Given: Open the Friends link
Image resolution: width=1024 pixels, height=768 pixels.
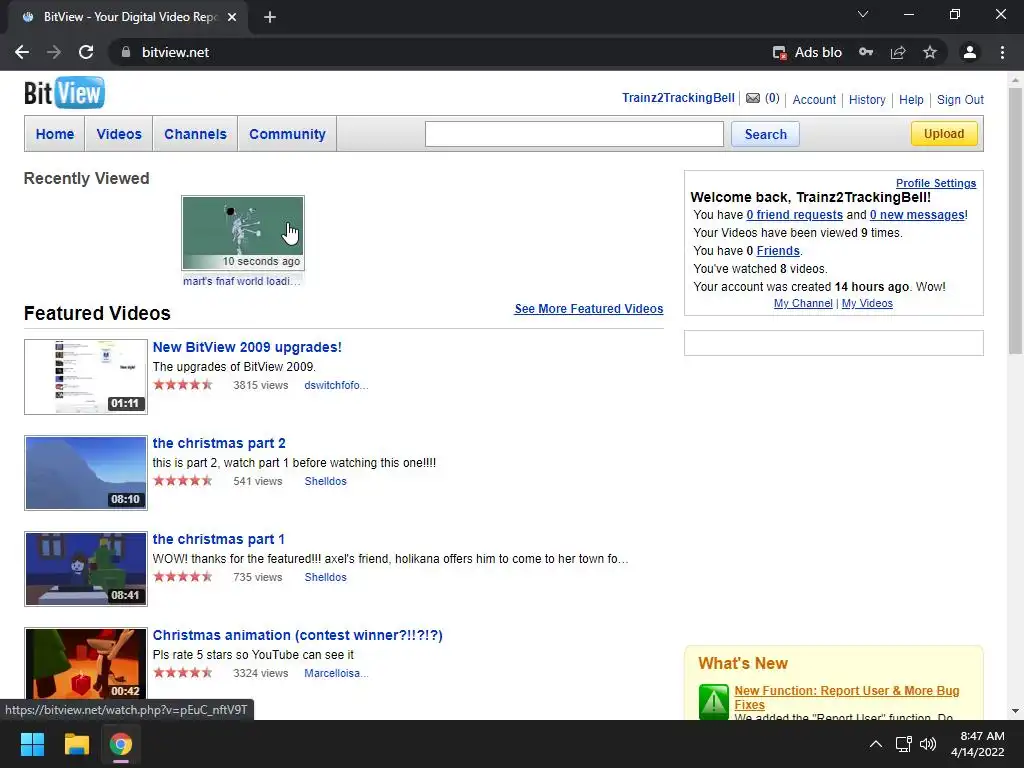Looking at the screenshot, I should [x=778, y=251].
